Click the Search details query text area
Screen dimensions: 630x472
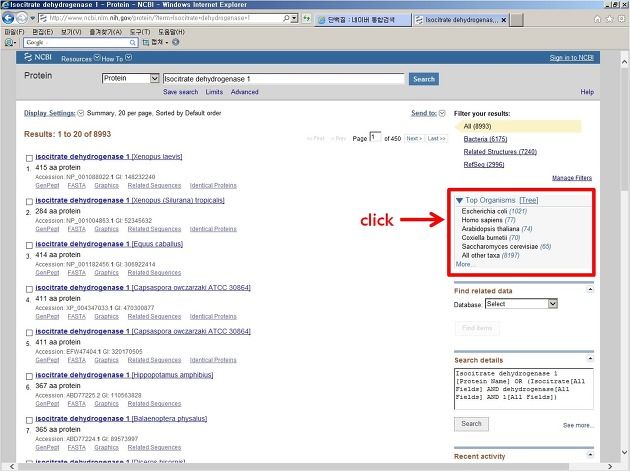pos(524,389)
